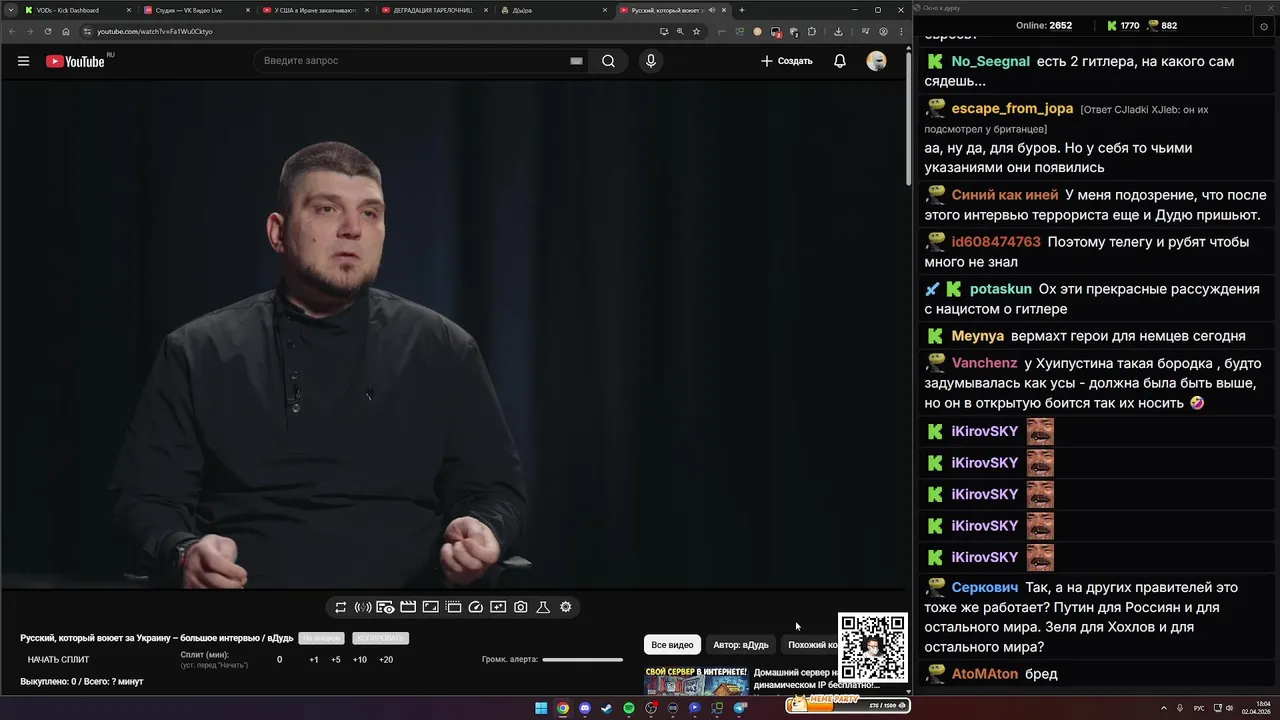Click username escape_from_jopa in chat
The height and width of the screenshot is (720, 1280).
1012,108
